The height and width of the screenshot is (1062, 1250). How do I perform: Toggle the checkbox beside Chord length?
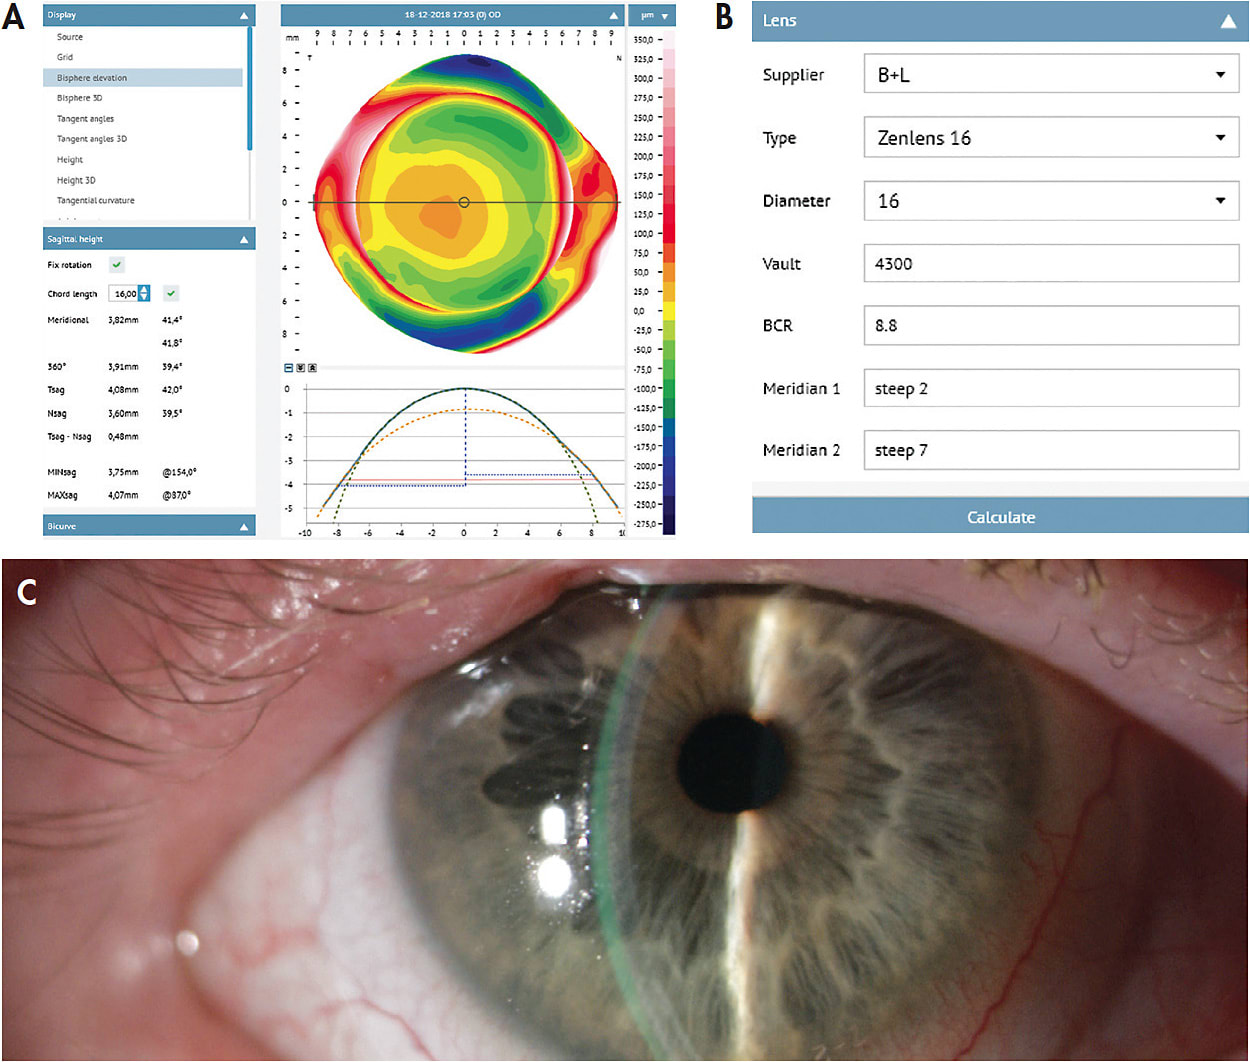point(171,293)
